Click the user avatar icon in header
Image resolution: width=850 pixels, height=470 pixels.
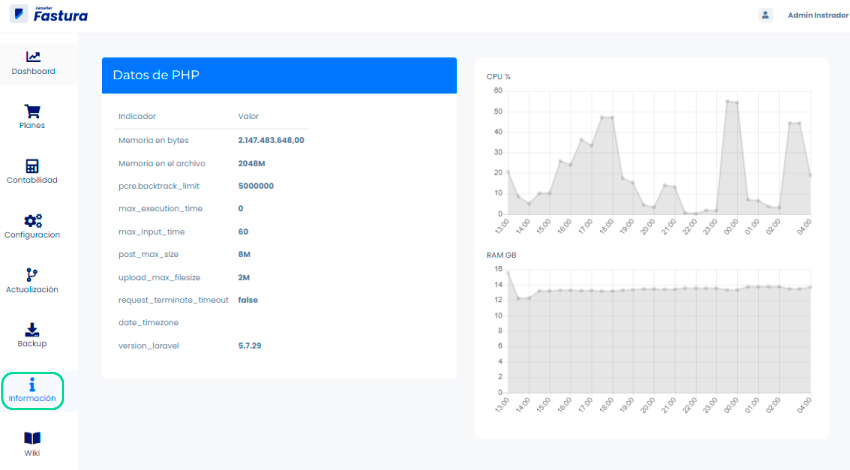point(766,15)
